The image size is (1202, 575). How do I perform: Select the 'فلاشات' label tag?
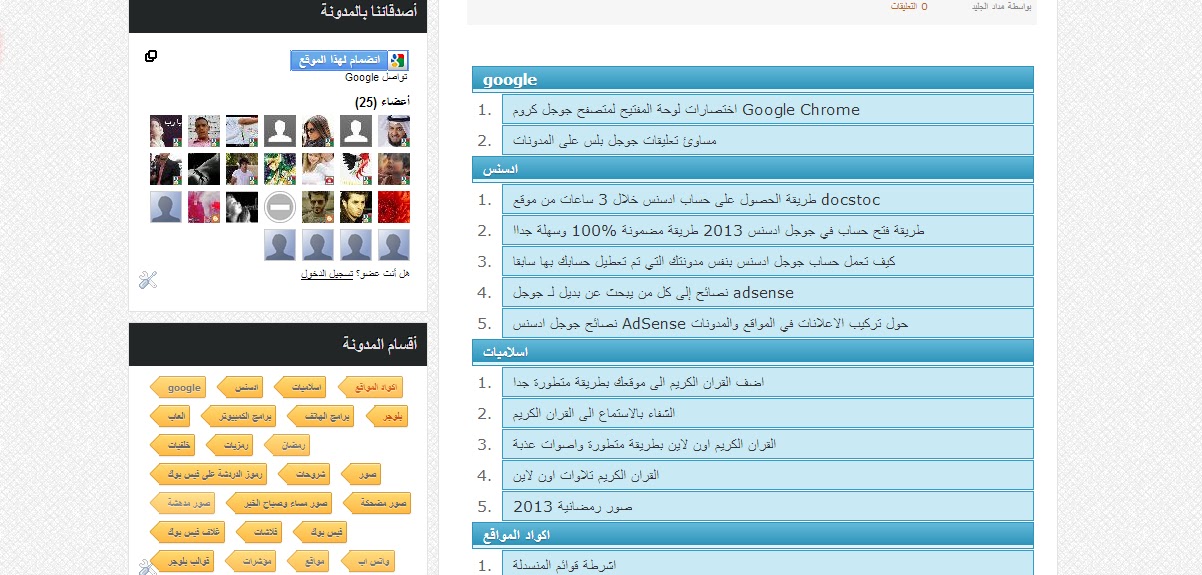261,532
